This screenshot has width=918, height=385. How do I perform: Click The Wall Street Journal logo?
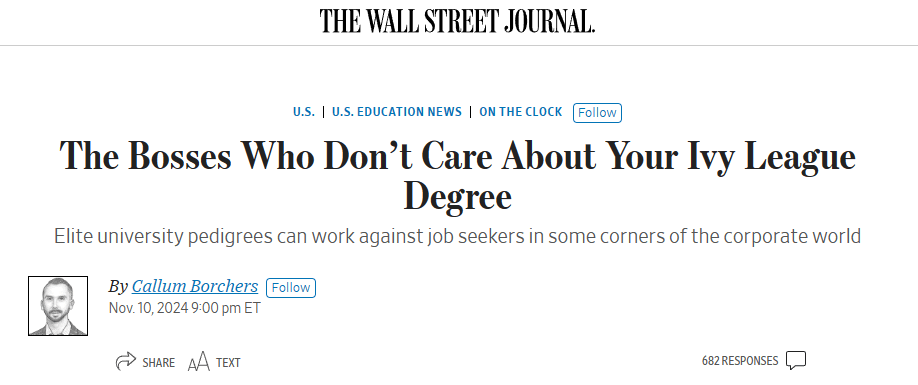457,21
